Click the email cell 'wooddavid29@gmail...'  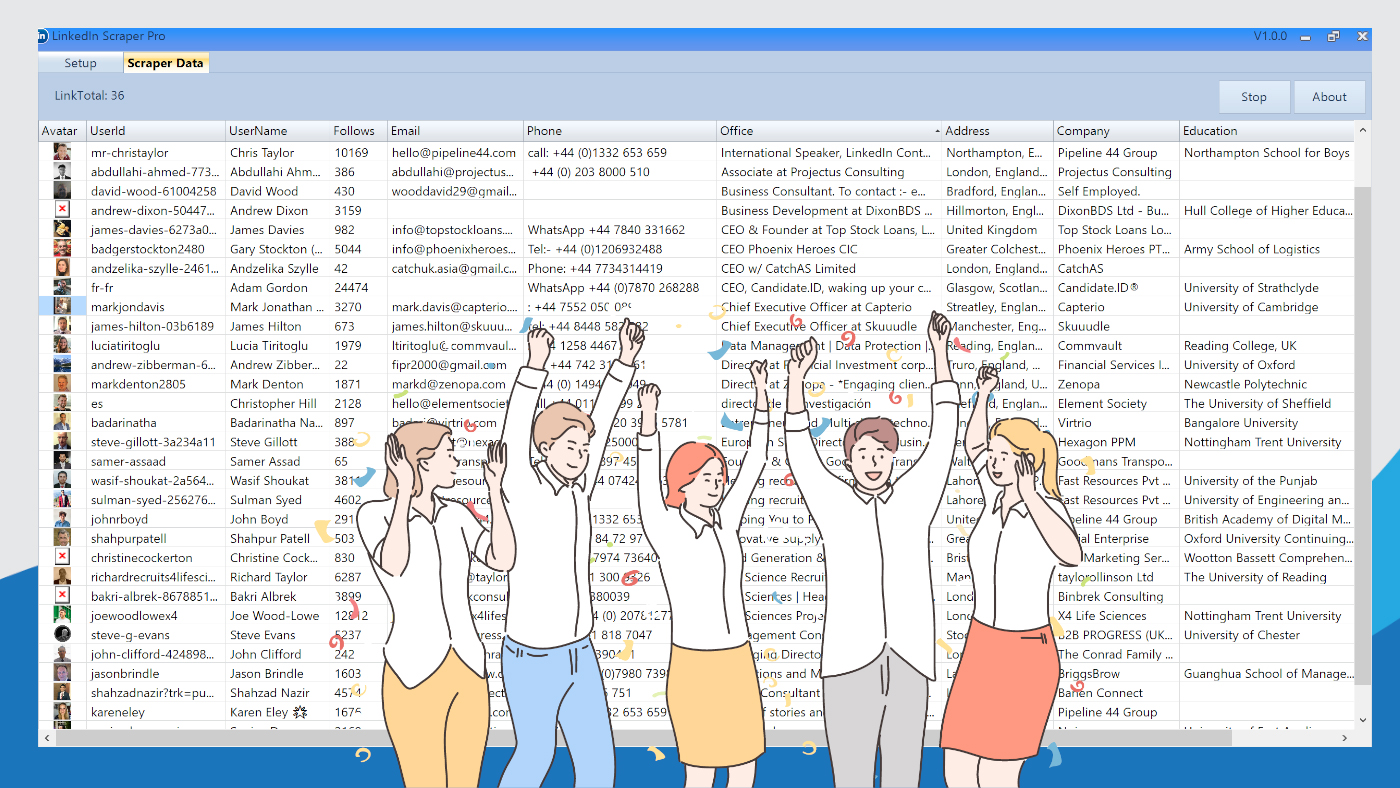coord(454,191)
